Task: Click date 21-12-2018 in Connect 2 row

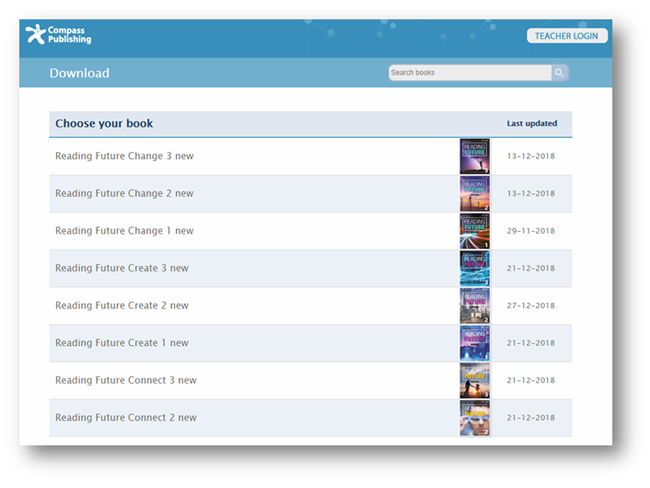Action: [x=531, y=418]
